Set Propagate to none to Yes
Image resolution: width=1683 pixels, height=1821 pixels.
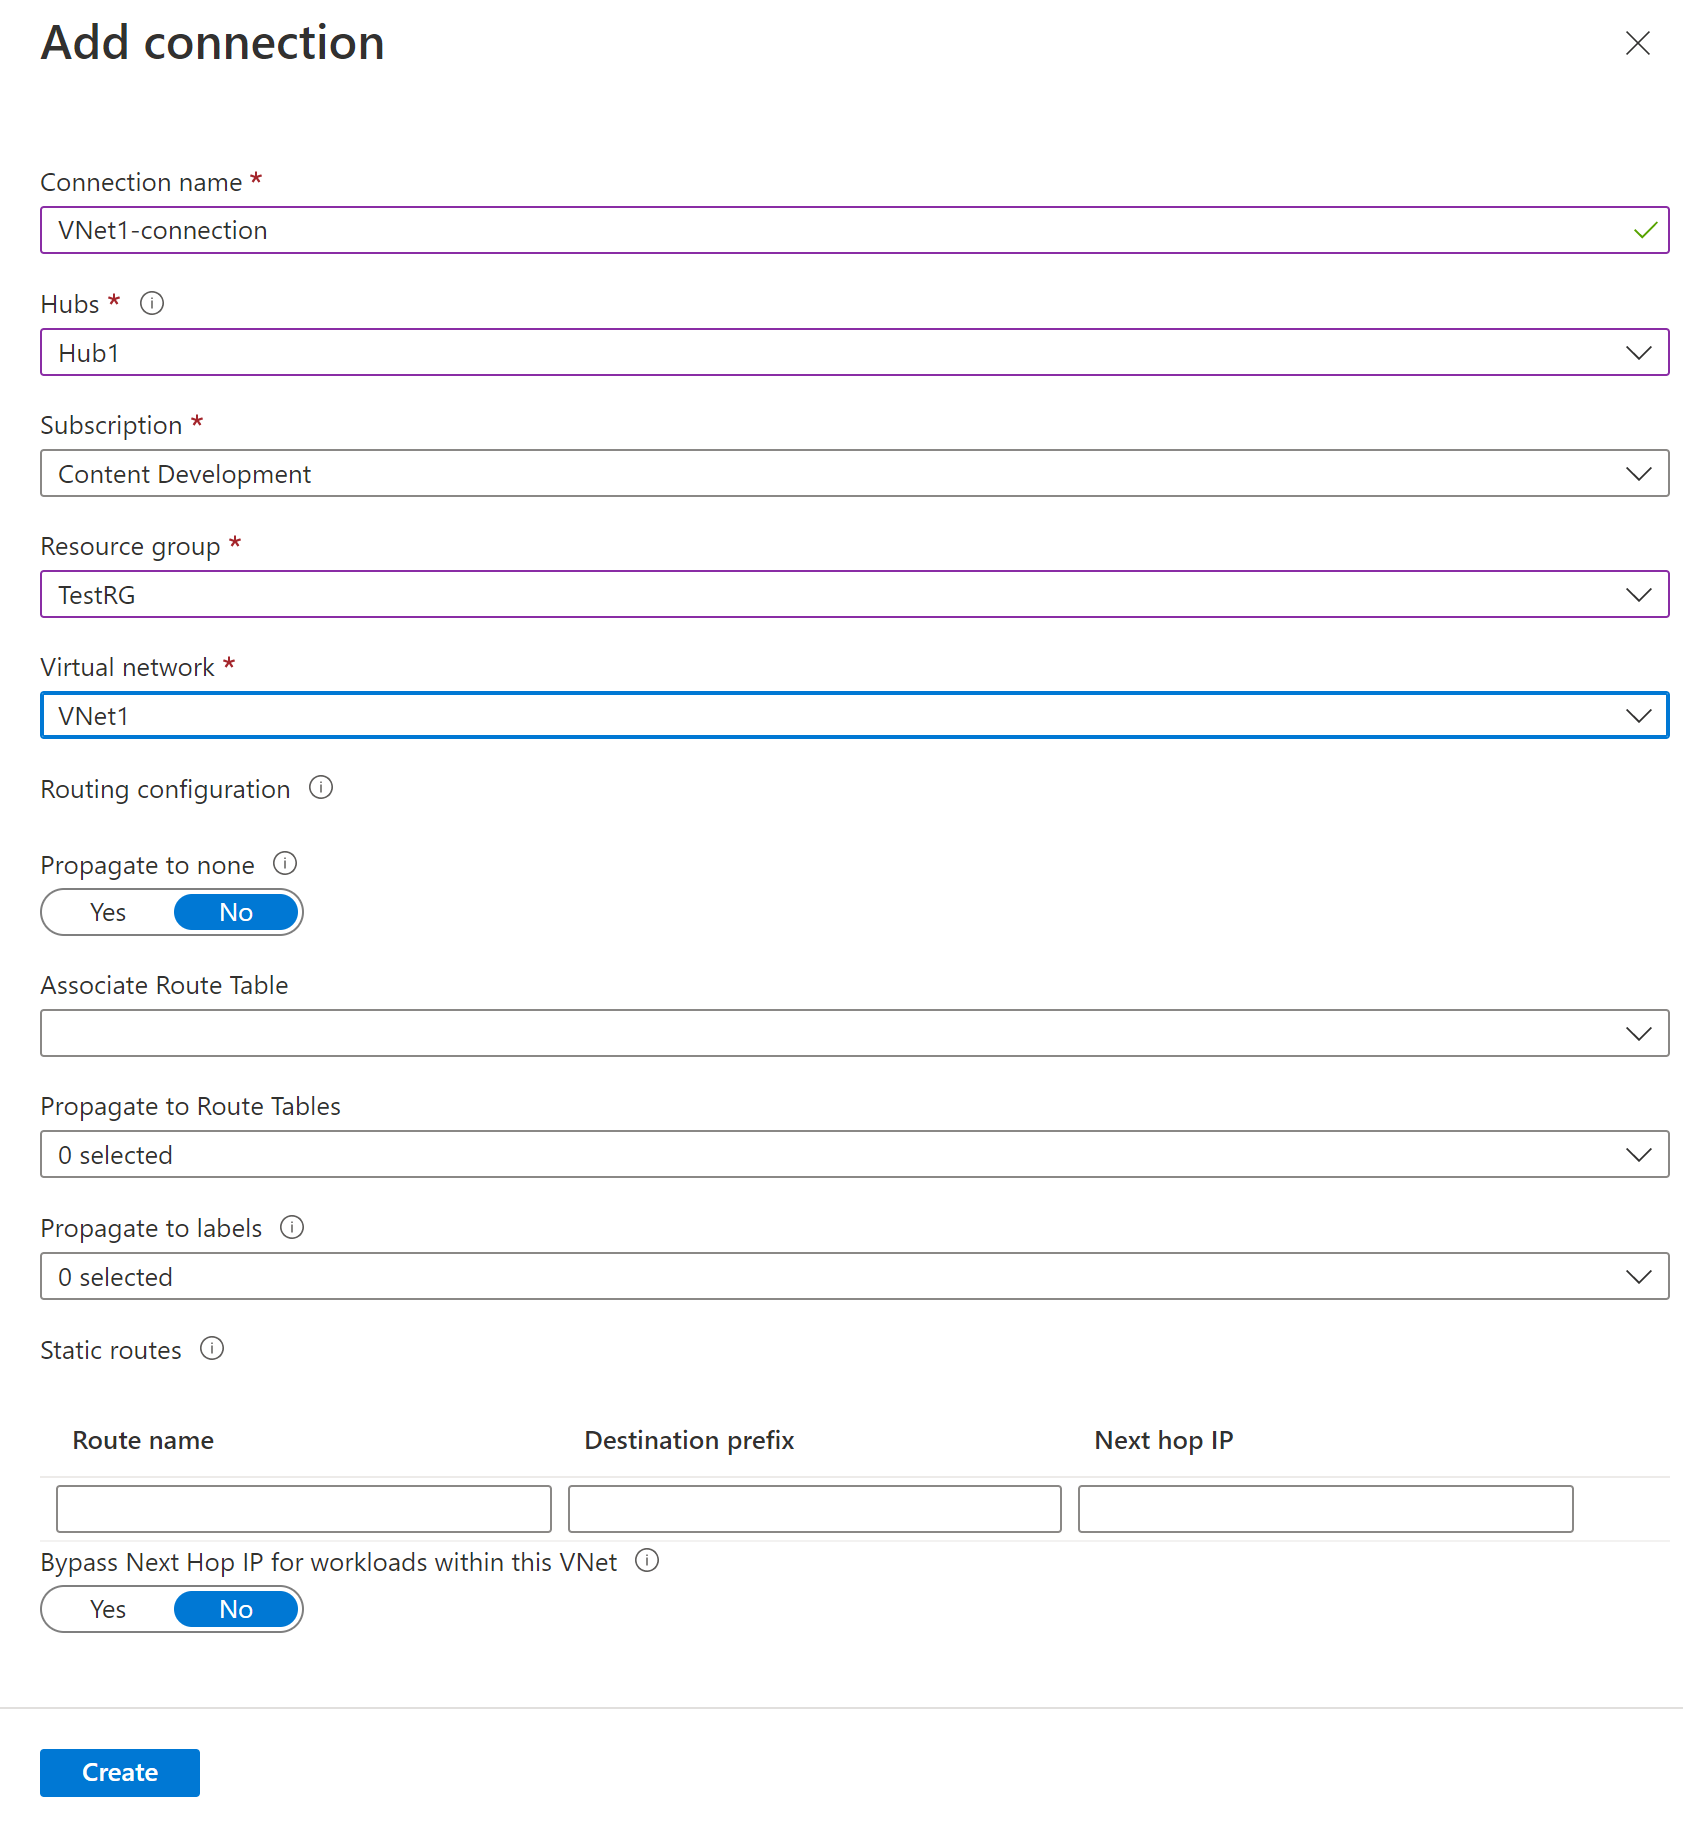tap(108, 912)
